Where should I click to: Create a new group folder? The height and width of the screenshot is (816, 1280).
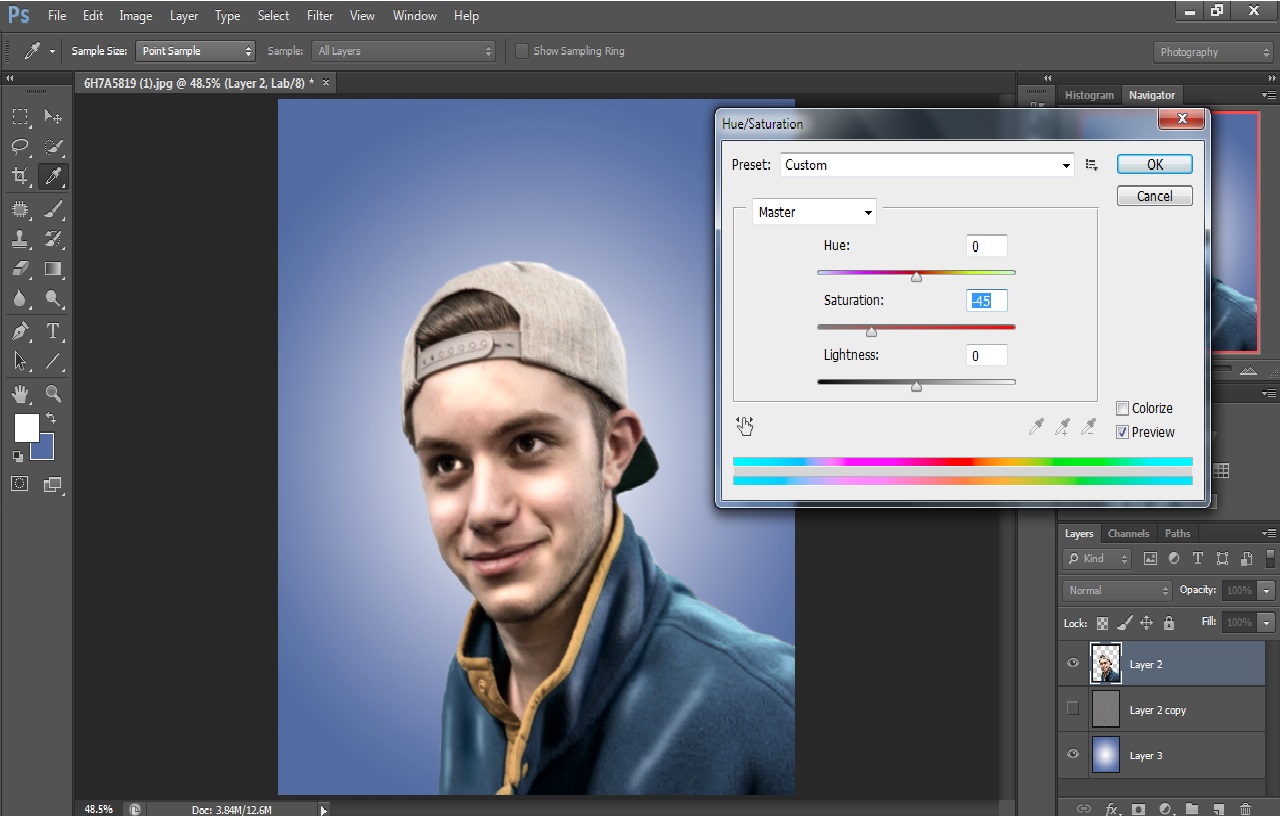(1192, 808)
